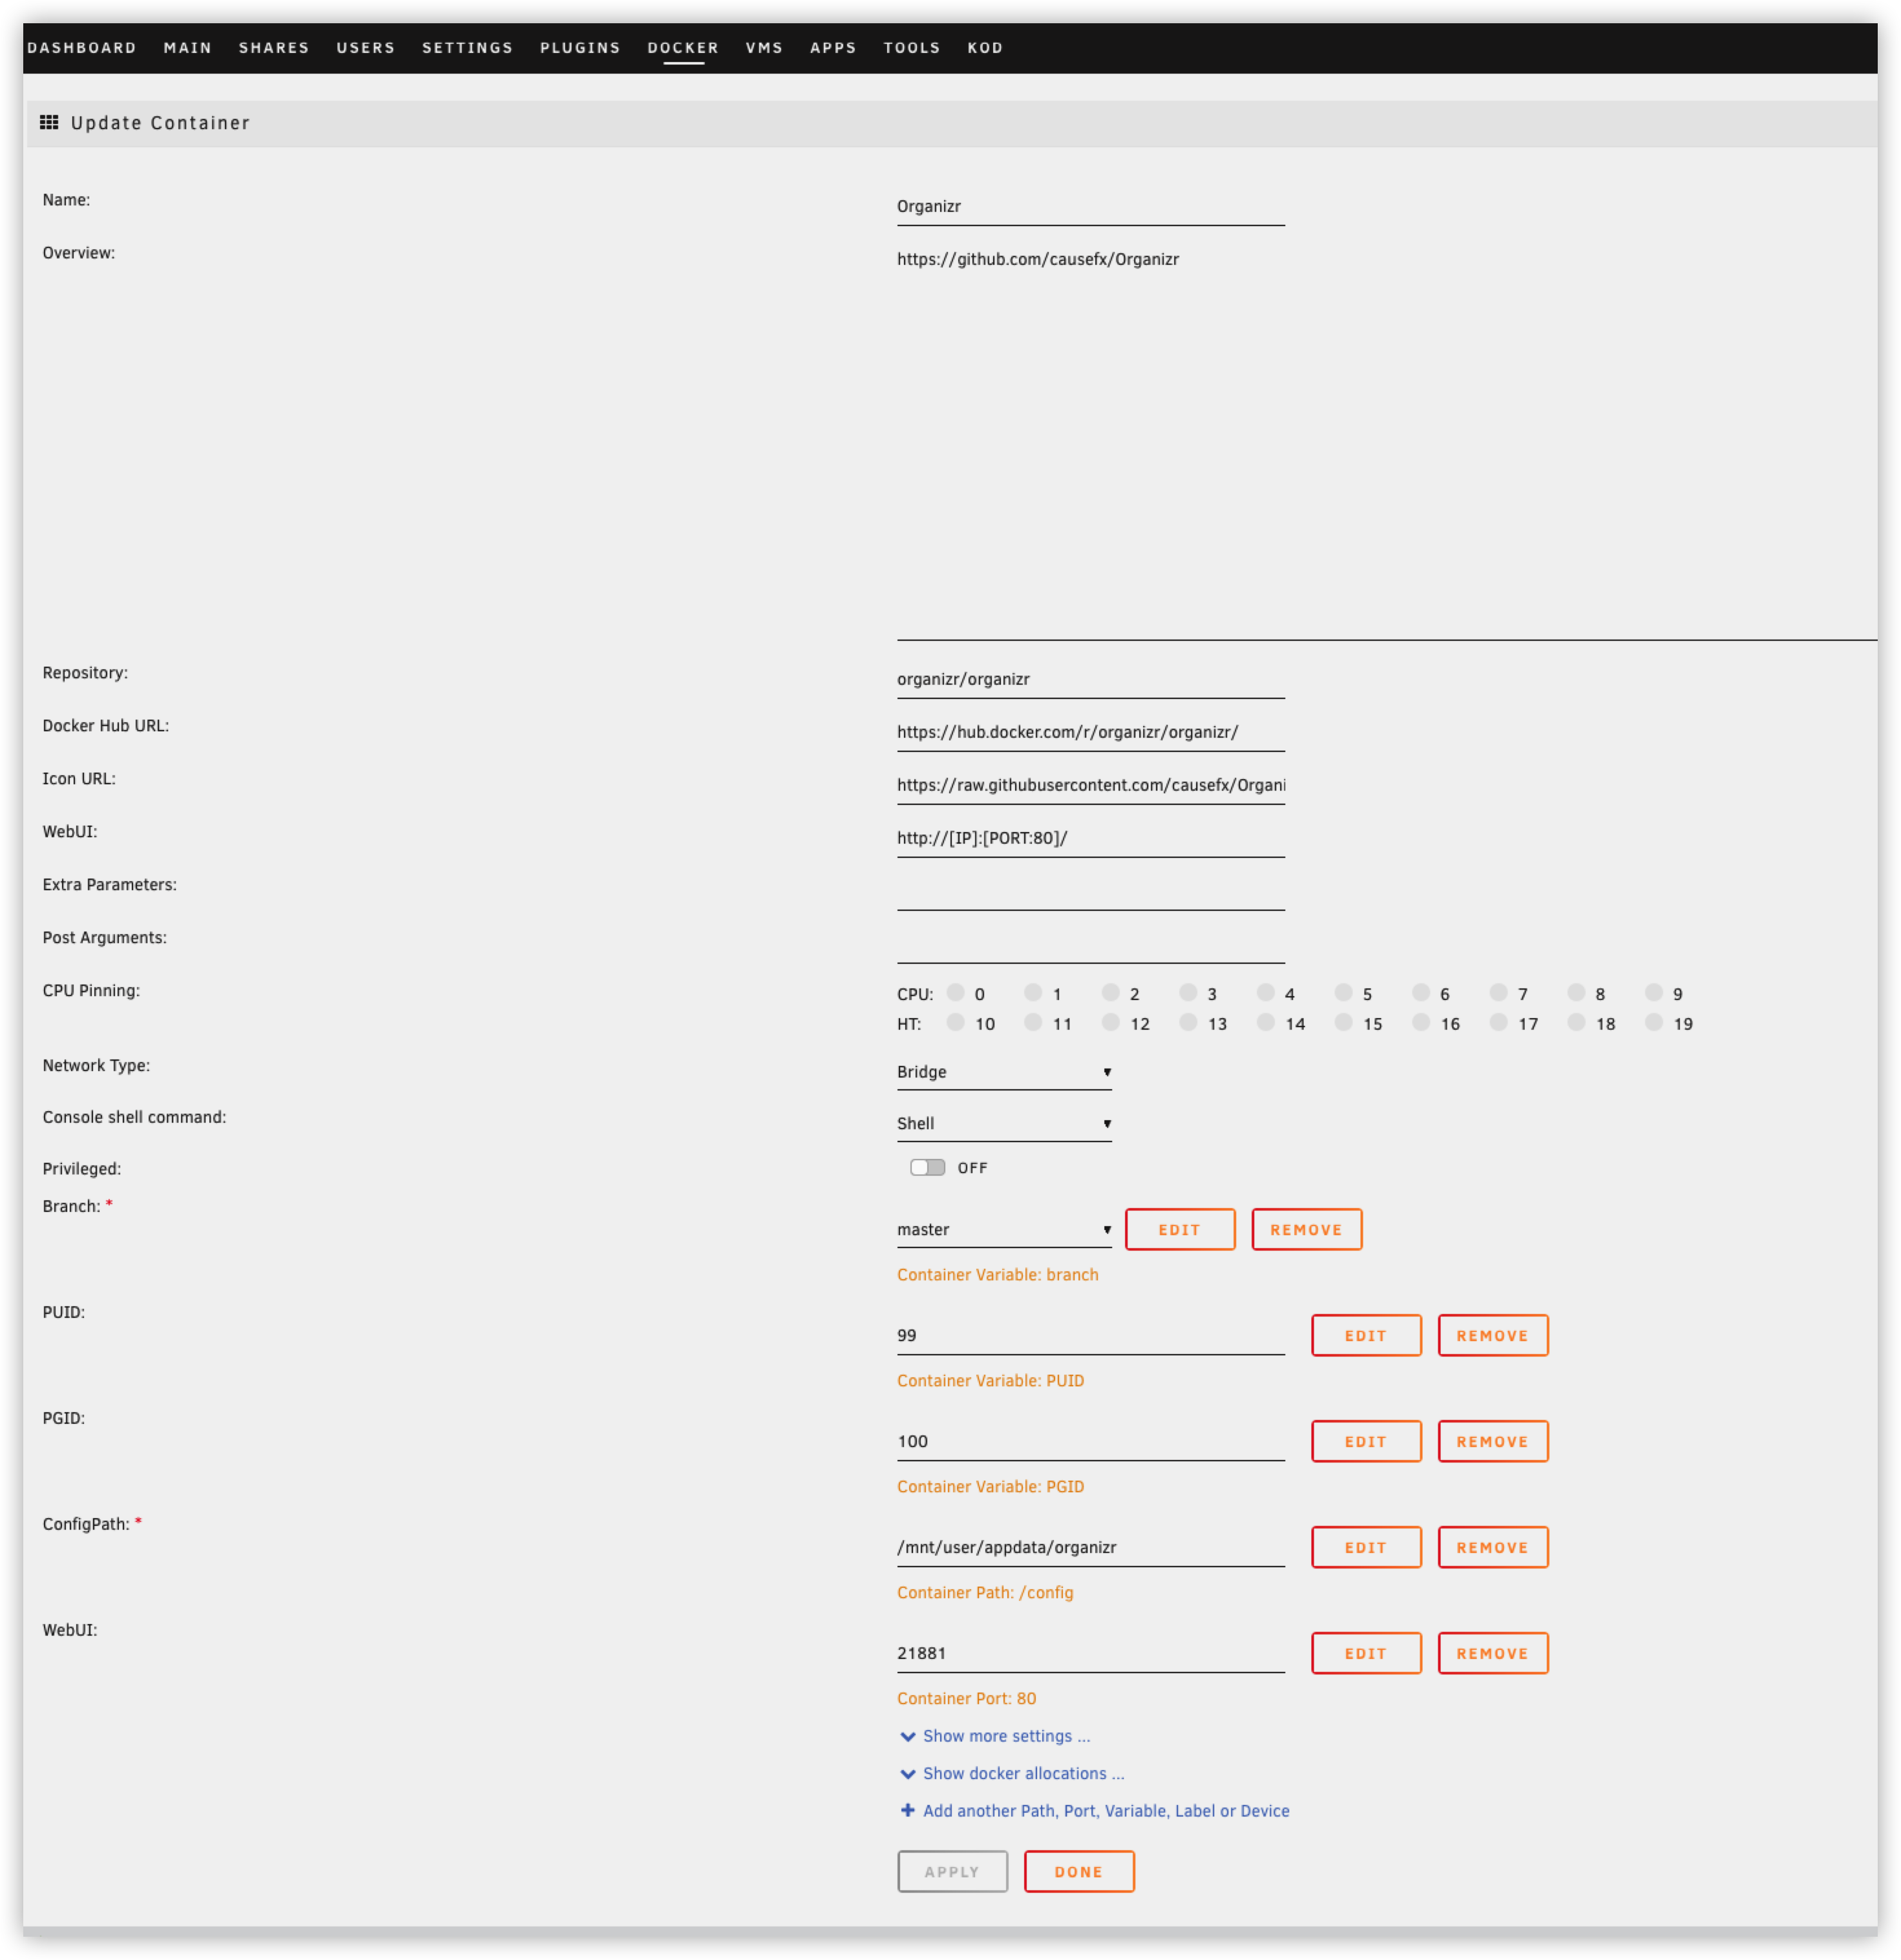Expand Show docker allocations

[1022, 1773]
